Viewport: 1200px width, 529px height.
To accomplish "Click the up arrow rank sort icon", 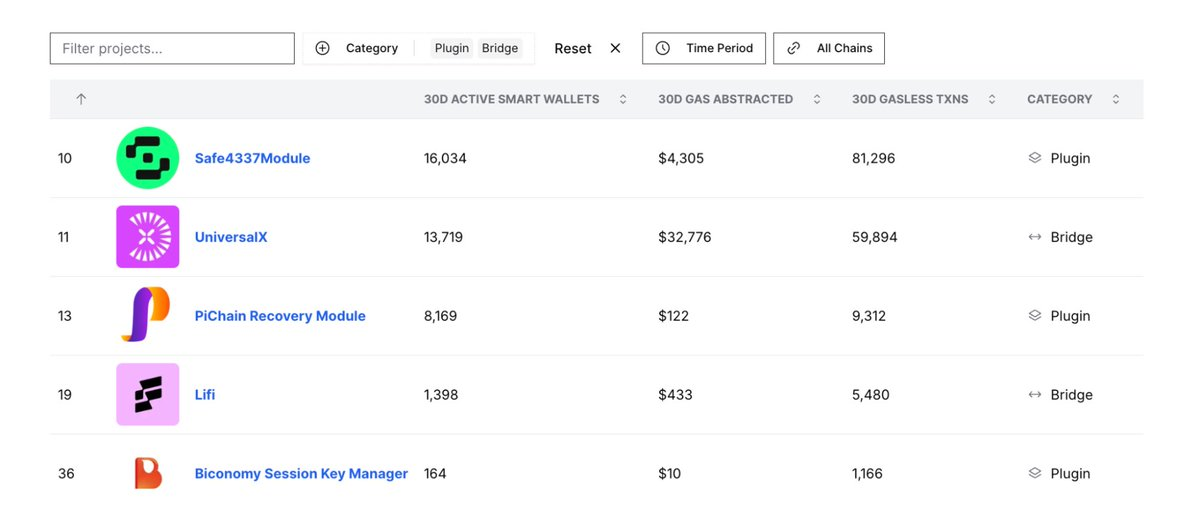I will (x=81, y=99).
